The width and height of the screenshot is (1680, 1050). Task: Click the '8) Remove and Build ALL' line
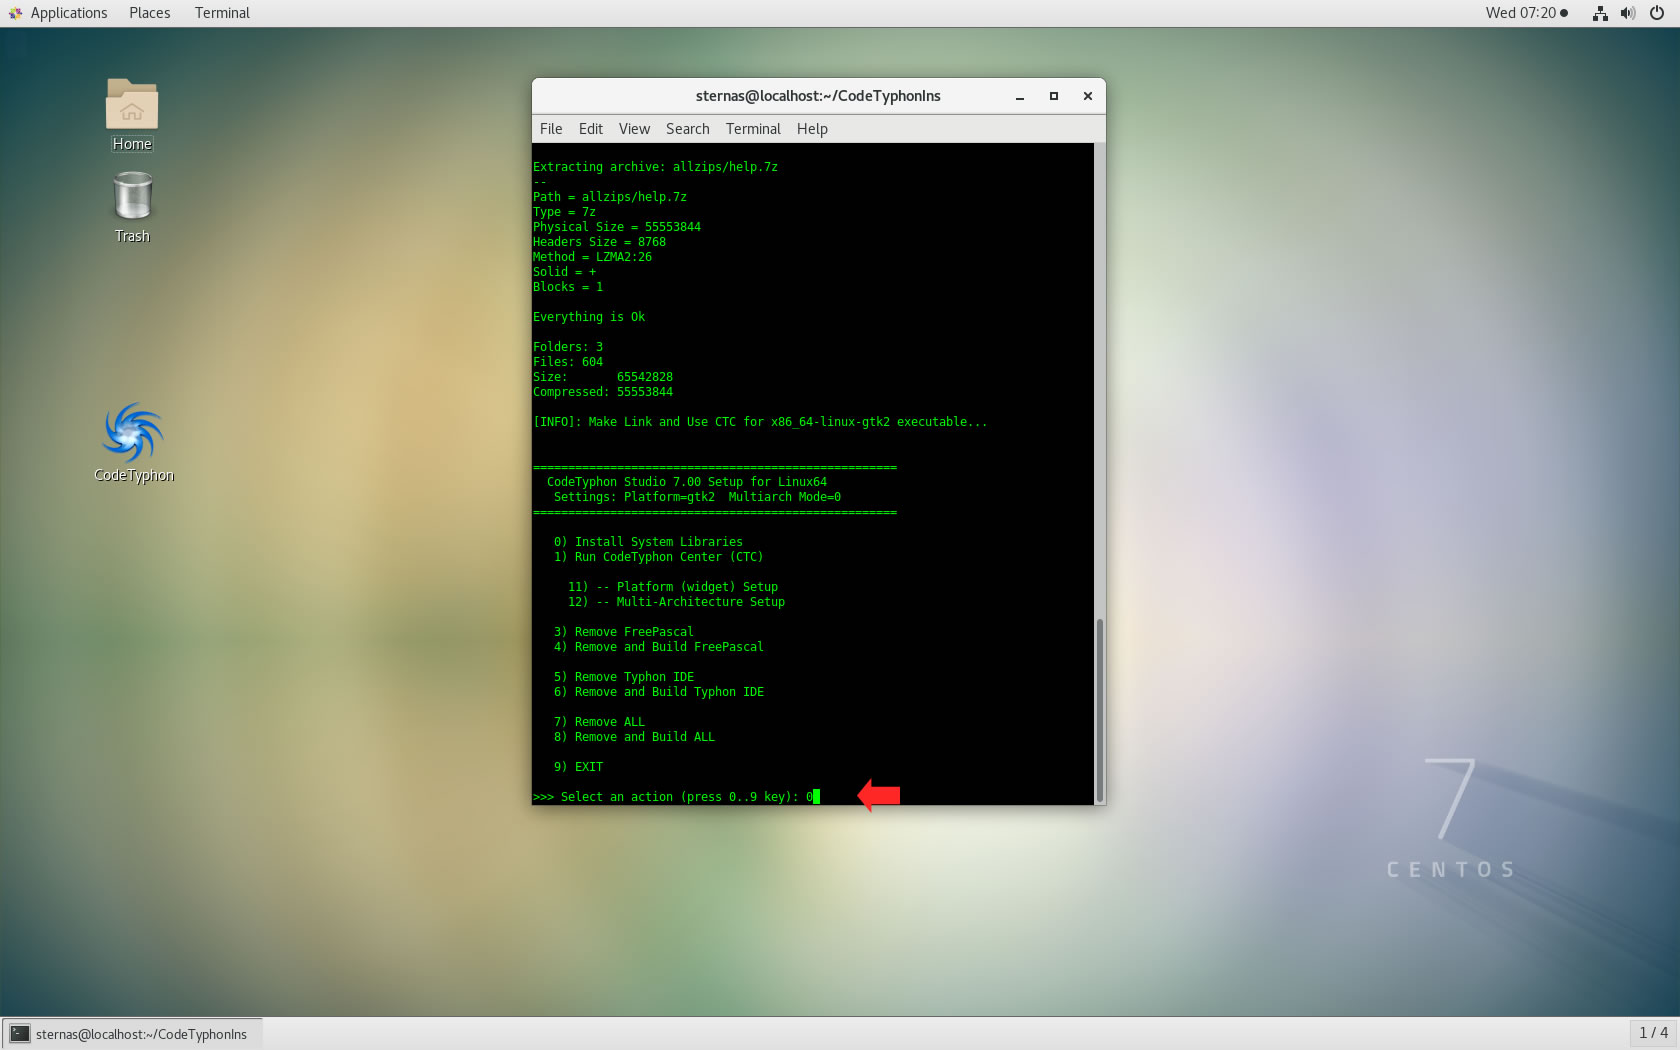(x=634, y=737)
